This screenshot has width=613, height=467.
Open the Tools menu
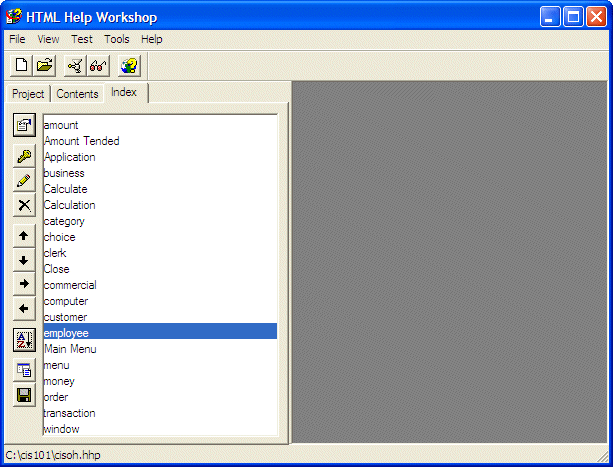[117, 39]
